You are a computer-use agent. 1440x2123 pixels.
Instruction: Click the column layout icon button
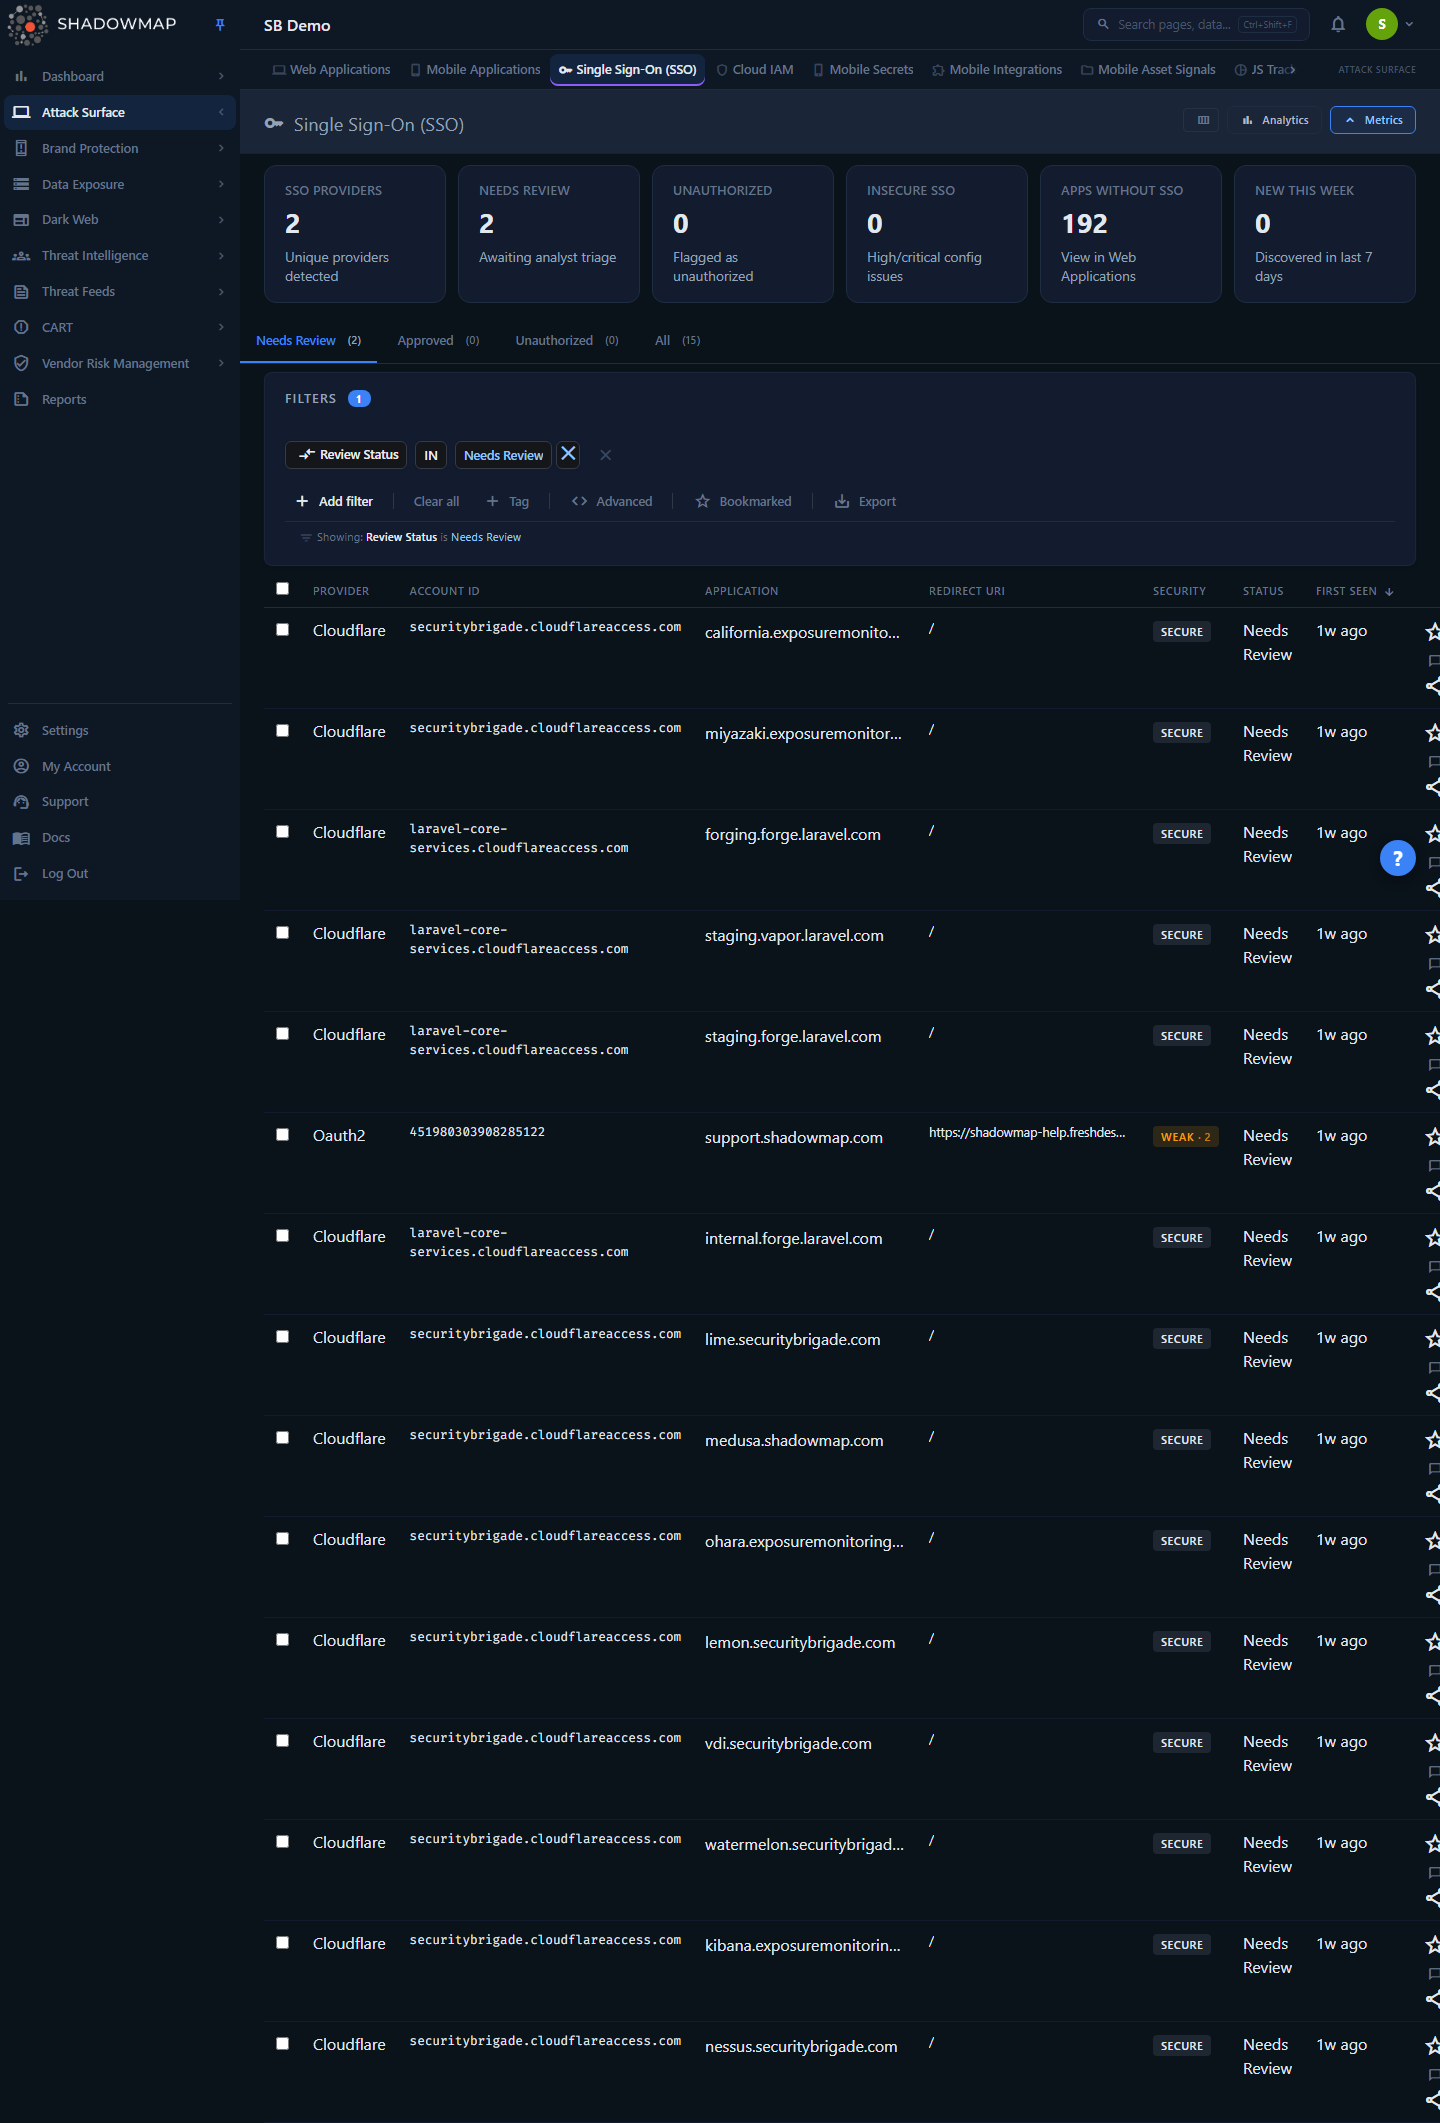pos(1203,120)
